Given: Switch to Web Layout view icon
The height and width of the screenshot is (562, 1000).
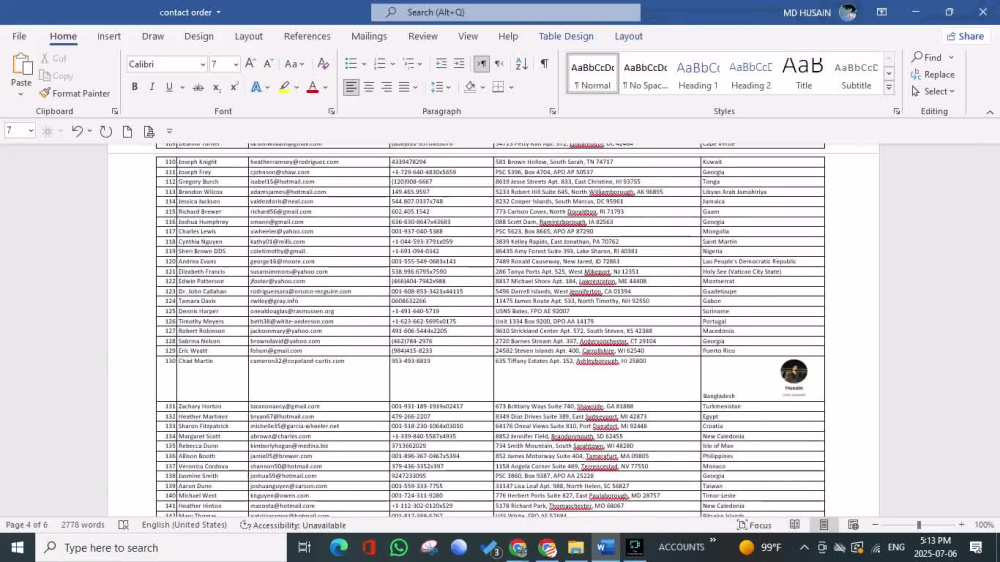Looking at the screenshot, I should (853, 524).
